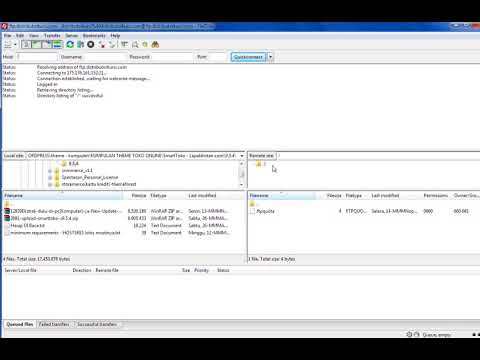Toggle processing of the transfer queue
Viewport: 480px width, 360px height.
(x=80, y=44)
